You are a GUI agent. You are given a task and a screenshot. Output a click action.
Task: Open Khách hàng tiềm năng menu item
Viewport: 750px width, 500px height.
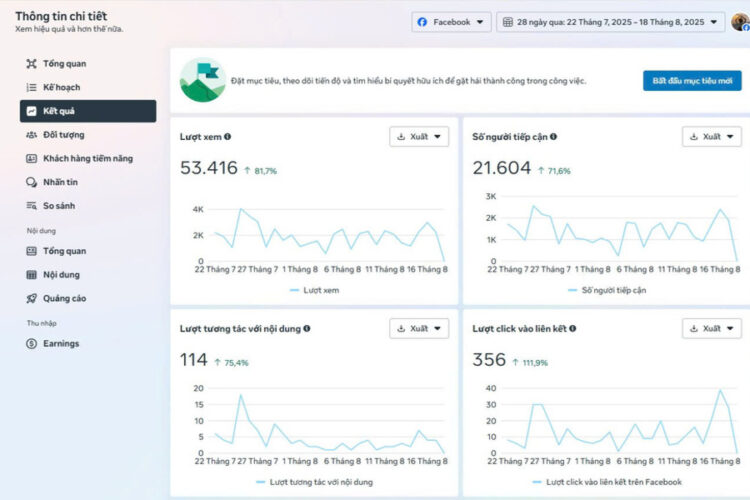coord(87,158)
